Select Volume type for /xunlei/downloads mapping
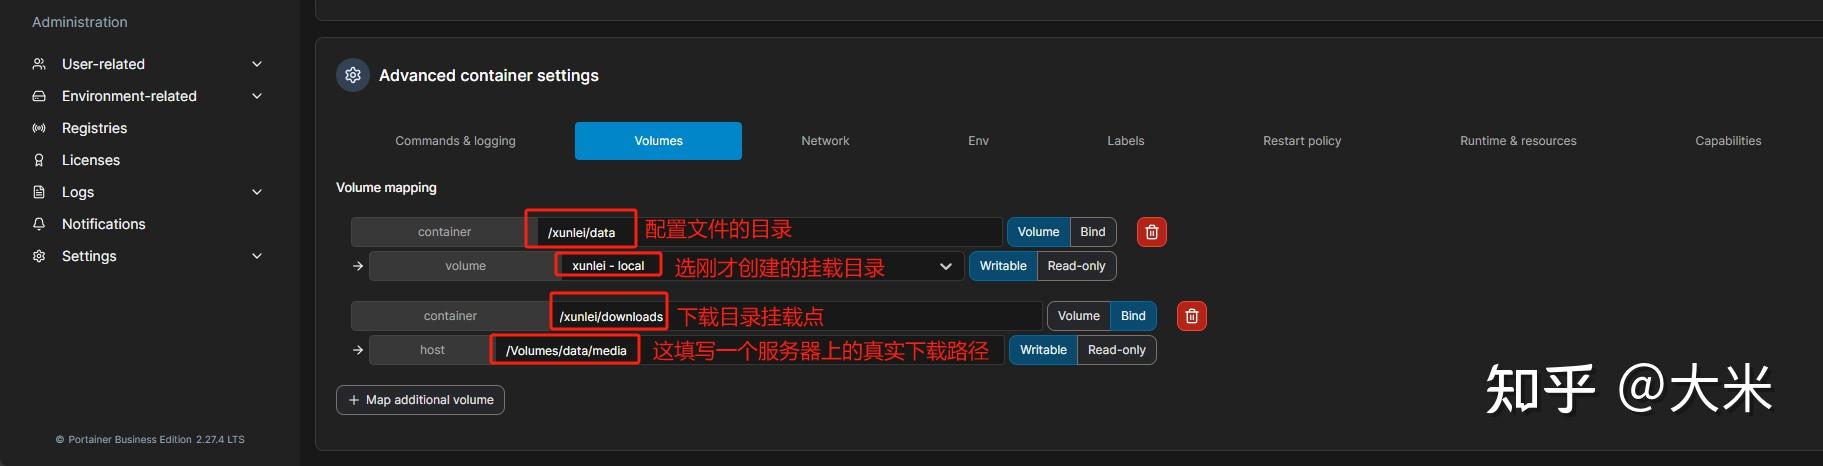The width and height of the screenshot is (1823, 466). point(1078,316)
